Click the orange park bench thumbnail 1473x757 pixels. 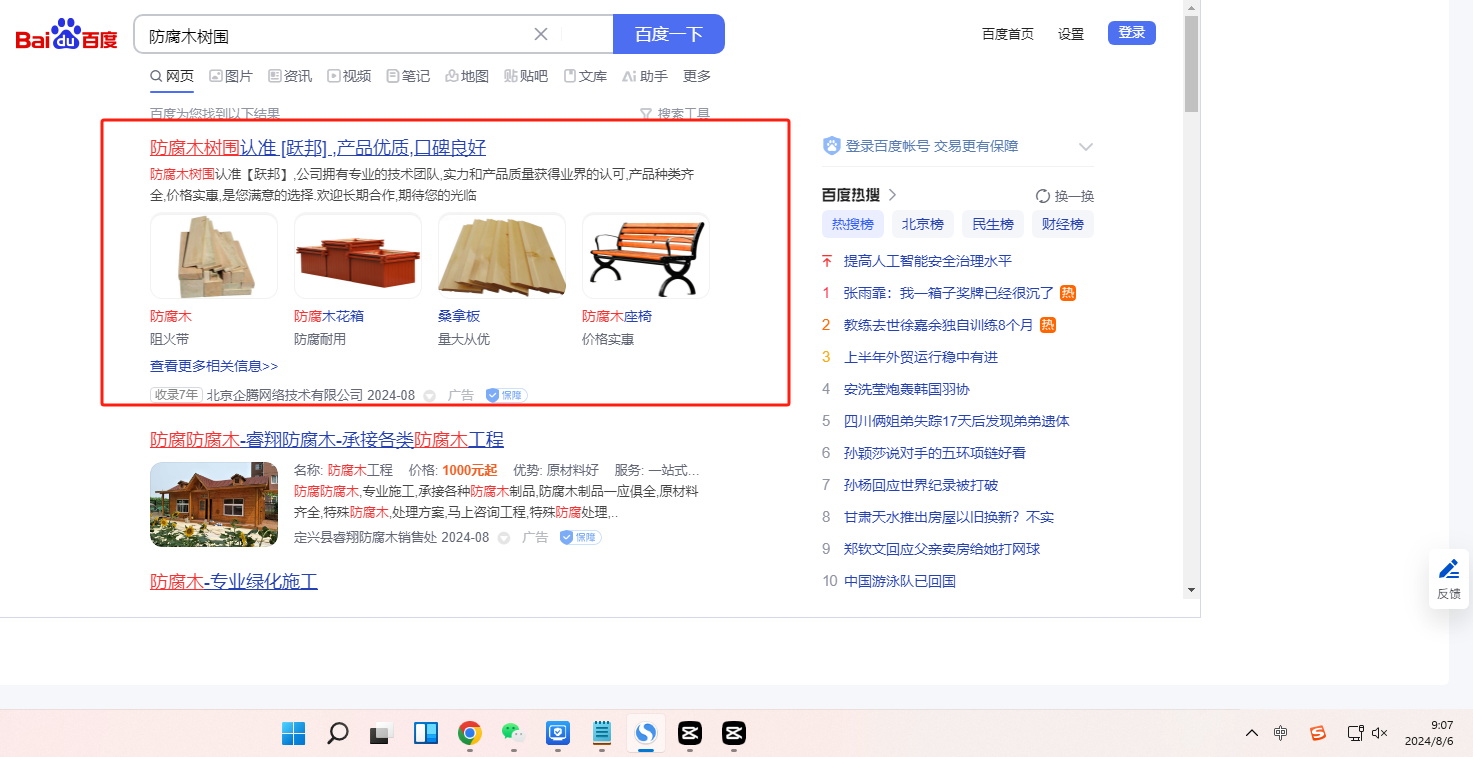[646, 256]
